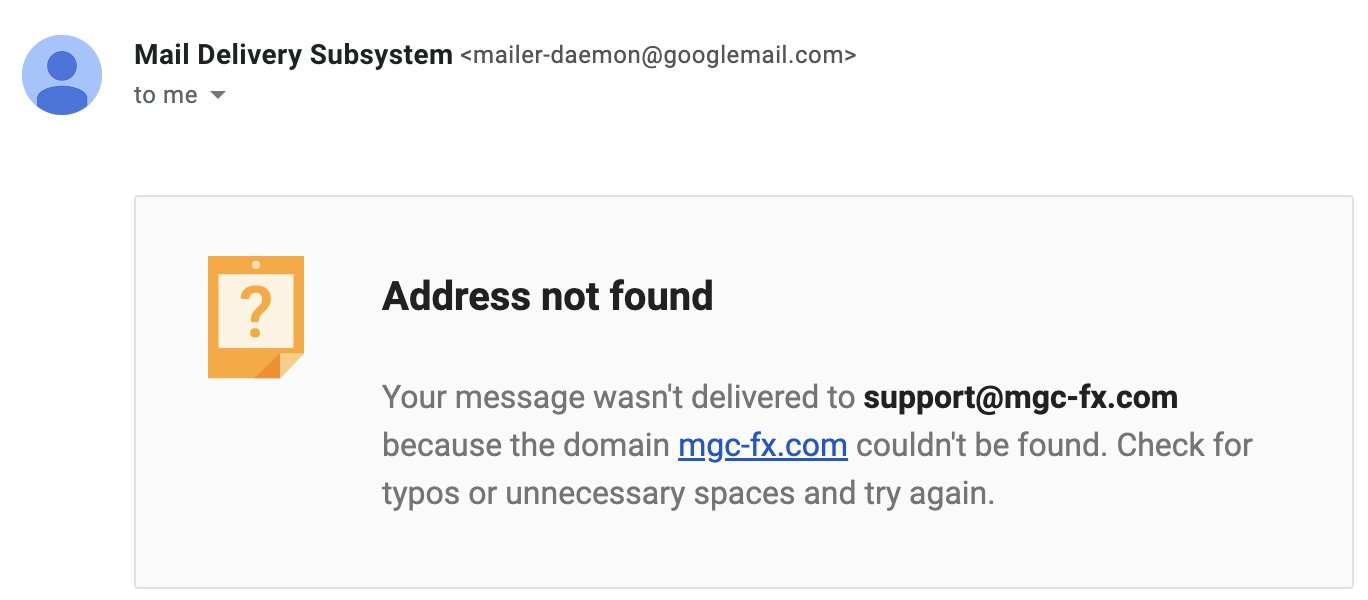Click the "because the domain" text
Screen dimensions: 1368x600
526,445
